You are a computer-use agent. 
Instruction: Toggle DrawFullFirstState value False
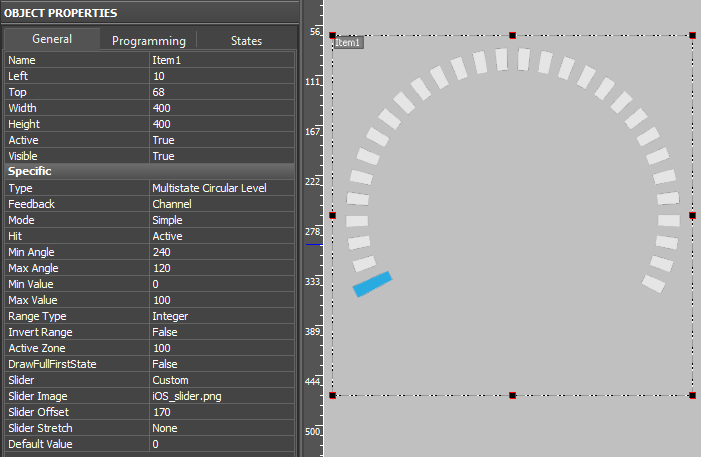click(x=222, y=364)
